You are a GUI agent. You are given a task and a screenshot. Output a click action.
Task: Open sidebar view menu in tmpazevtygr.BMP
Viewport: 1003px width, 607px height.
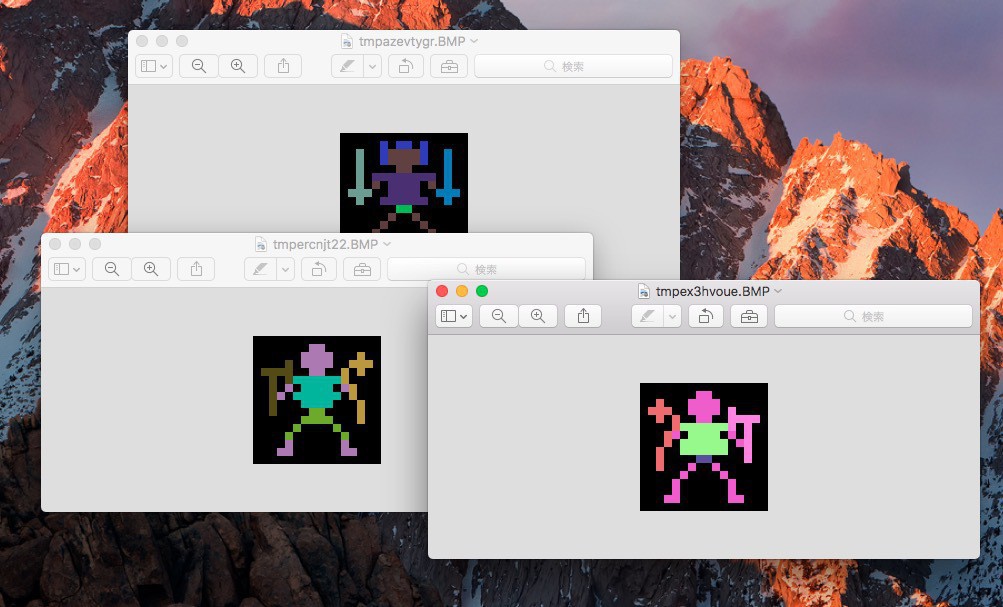pos(154,66)
